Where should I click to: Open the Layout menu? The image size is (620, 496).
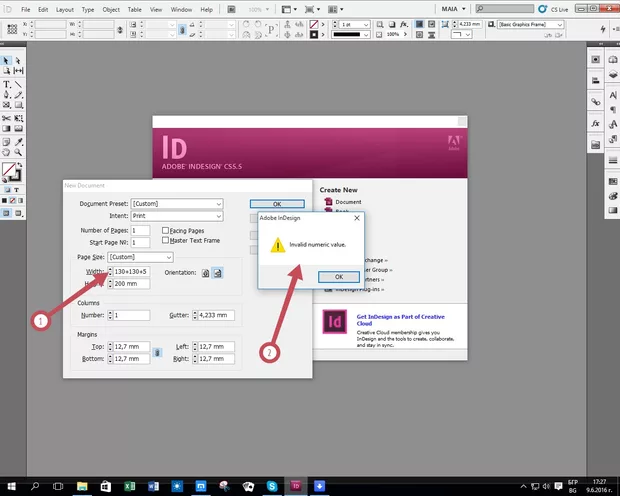65,8
